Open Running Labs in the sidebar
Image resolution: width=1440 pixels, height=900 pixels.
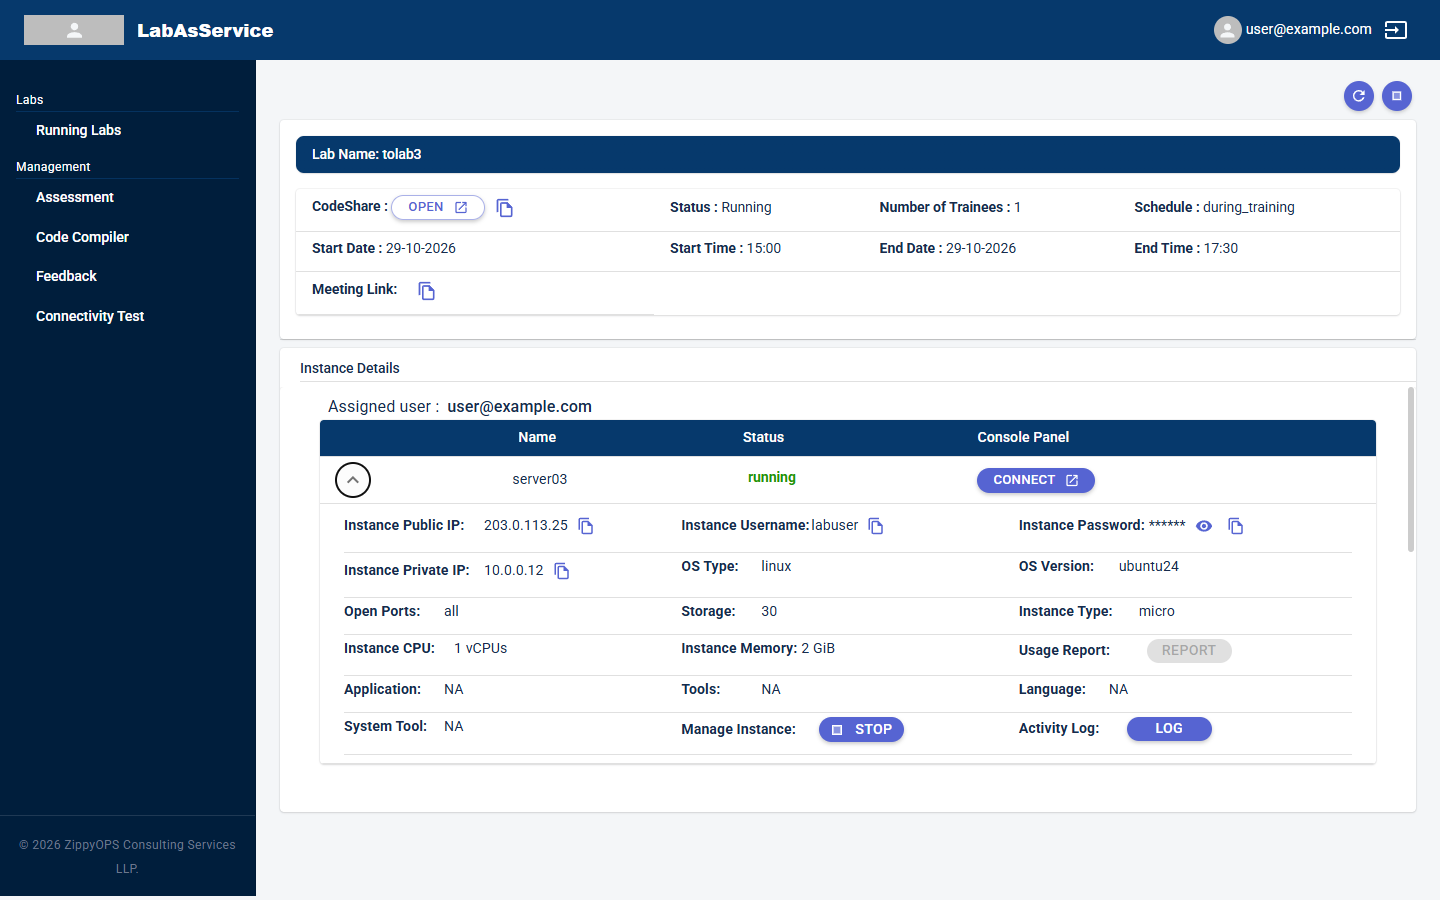tap(78, 130)
